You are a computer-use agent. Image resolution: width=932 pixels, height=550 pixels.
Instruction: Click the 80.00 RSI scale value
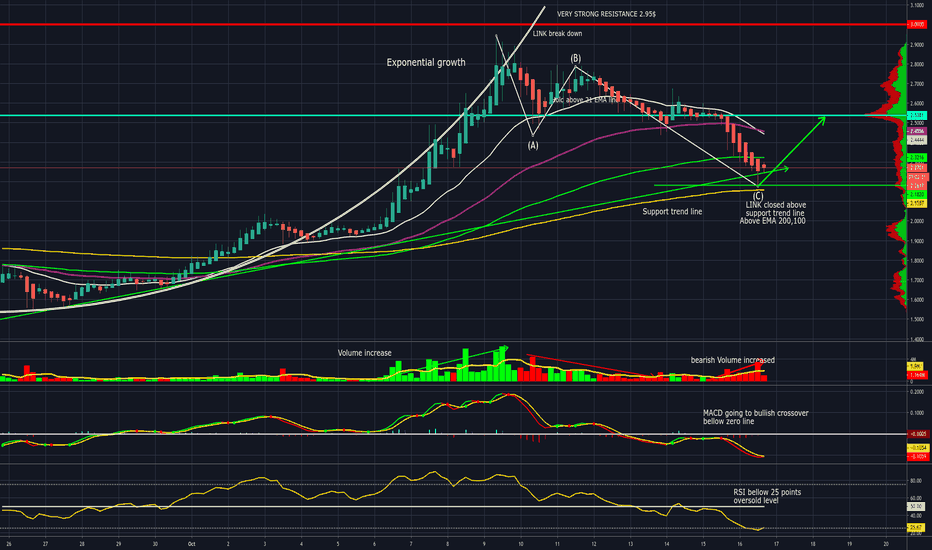point(915,480)
